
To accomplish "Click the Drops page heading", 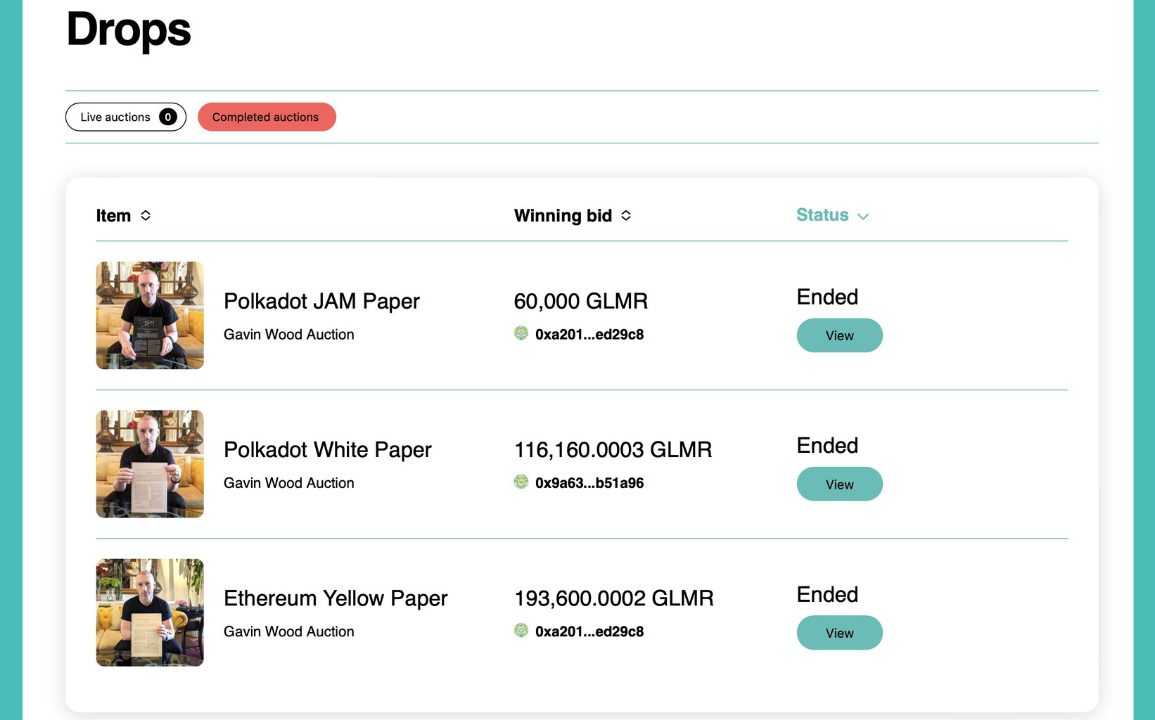I will [129, 30].
